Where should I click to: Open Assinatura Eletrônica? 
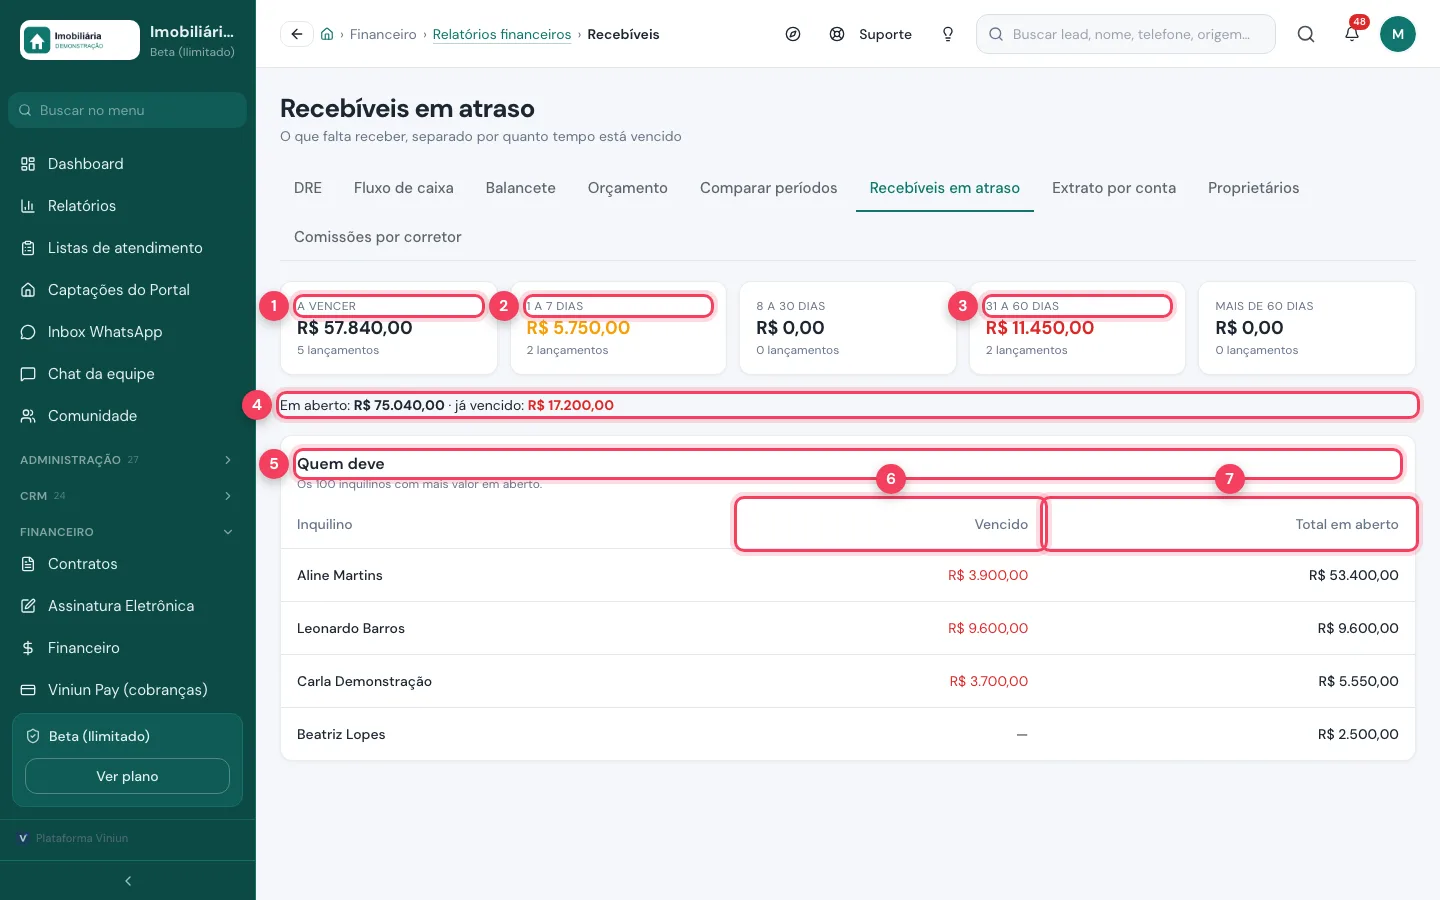point(128,606)
